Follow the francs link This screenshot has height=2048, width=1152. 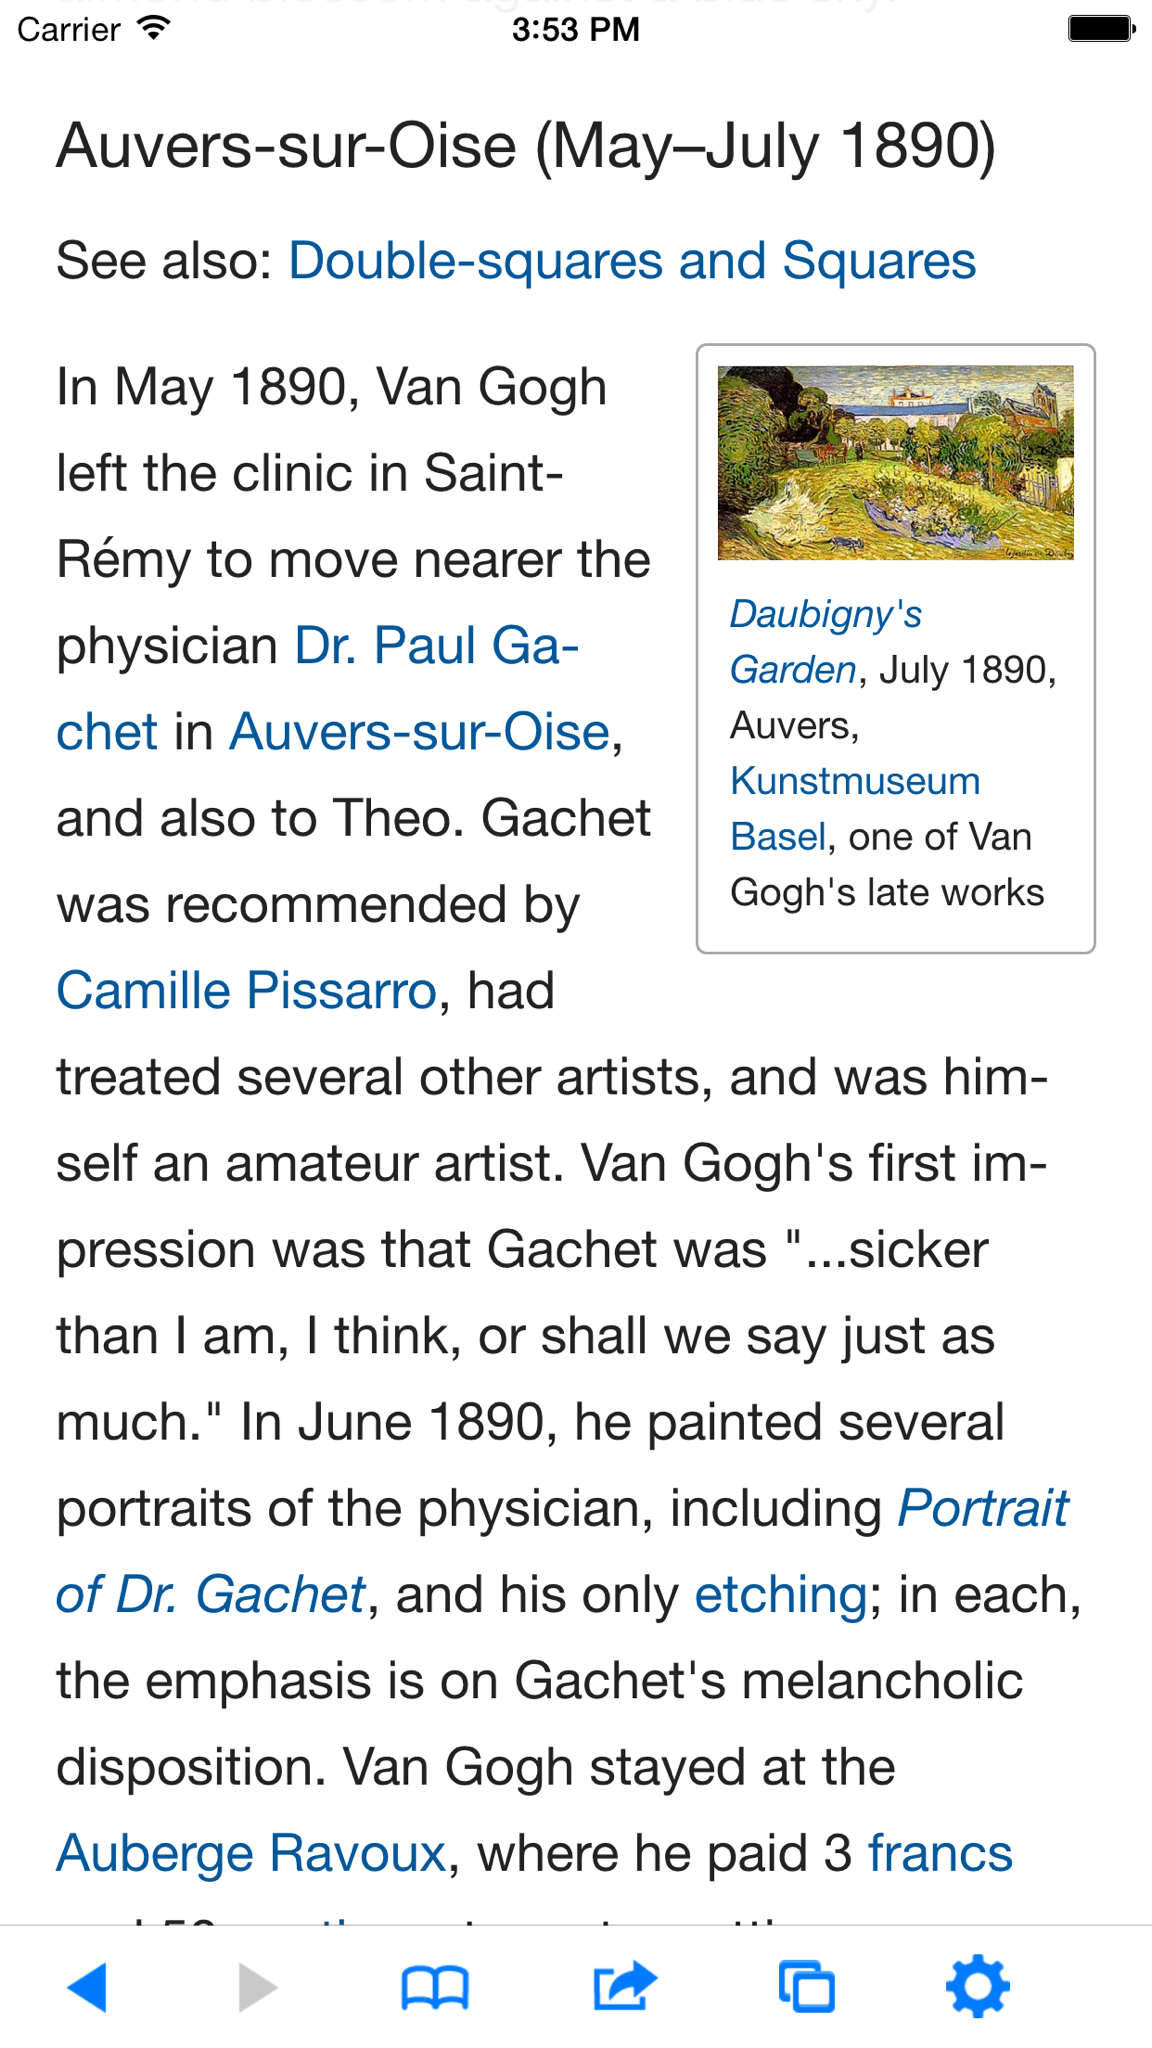[x=940, y=1853]
